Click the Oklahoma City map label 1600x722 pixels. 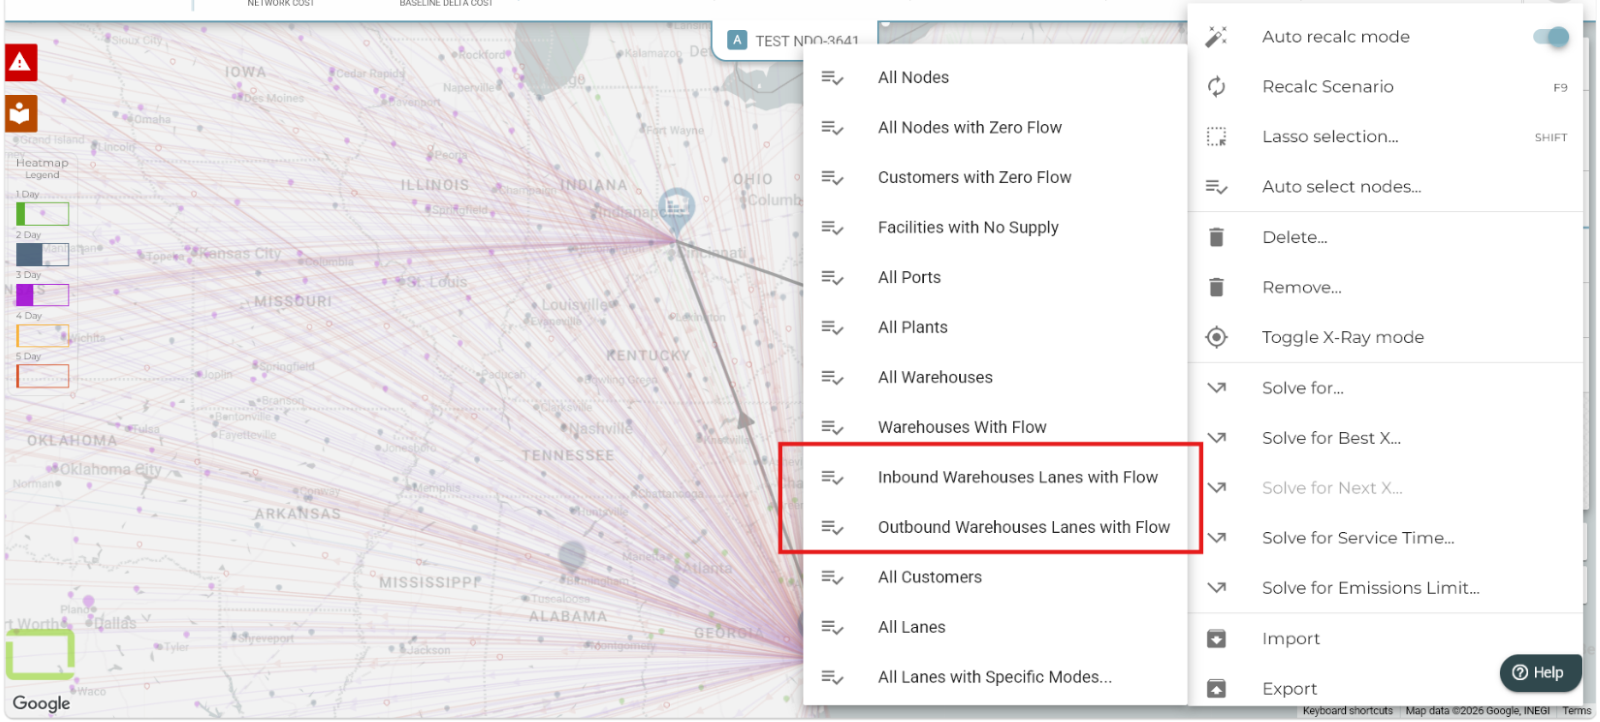[110, 469]
